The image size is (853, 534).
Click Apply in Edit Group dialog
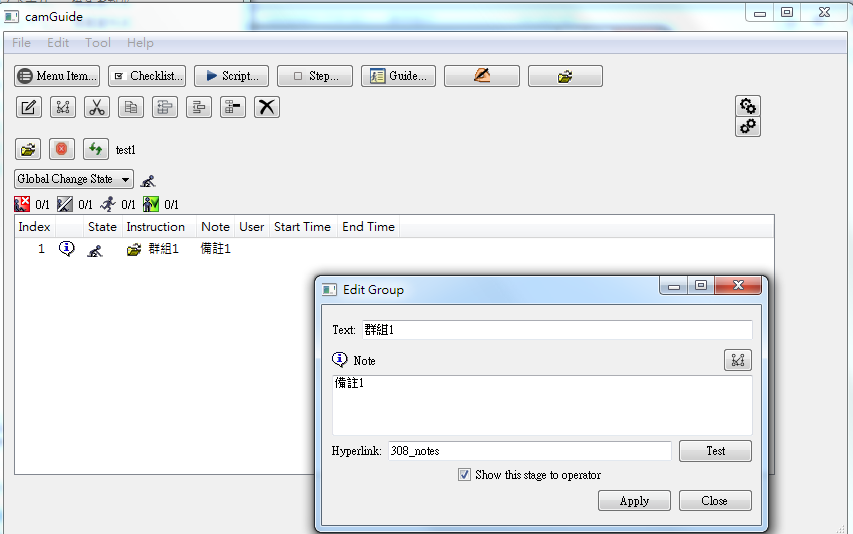[634, 501]
